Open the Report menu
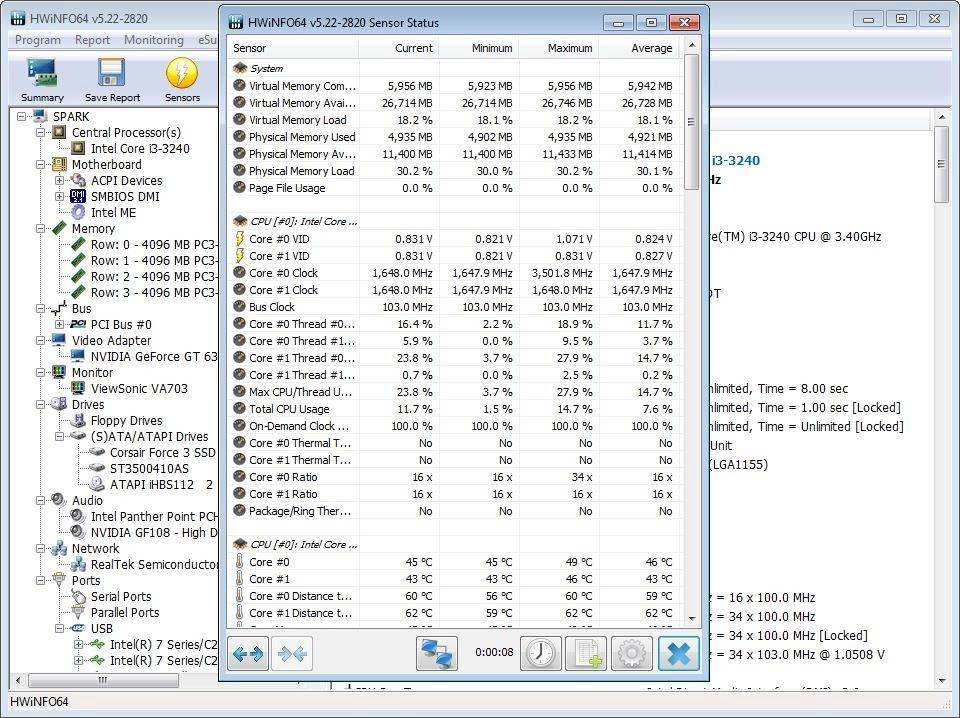The height and width of the screenshot is (718, 960). point(92,40)
